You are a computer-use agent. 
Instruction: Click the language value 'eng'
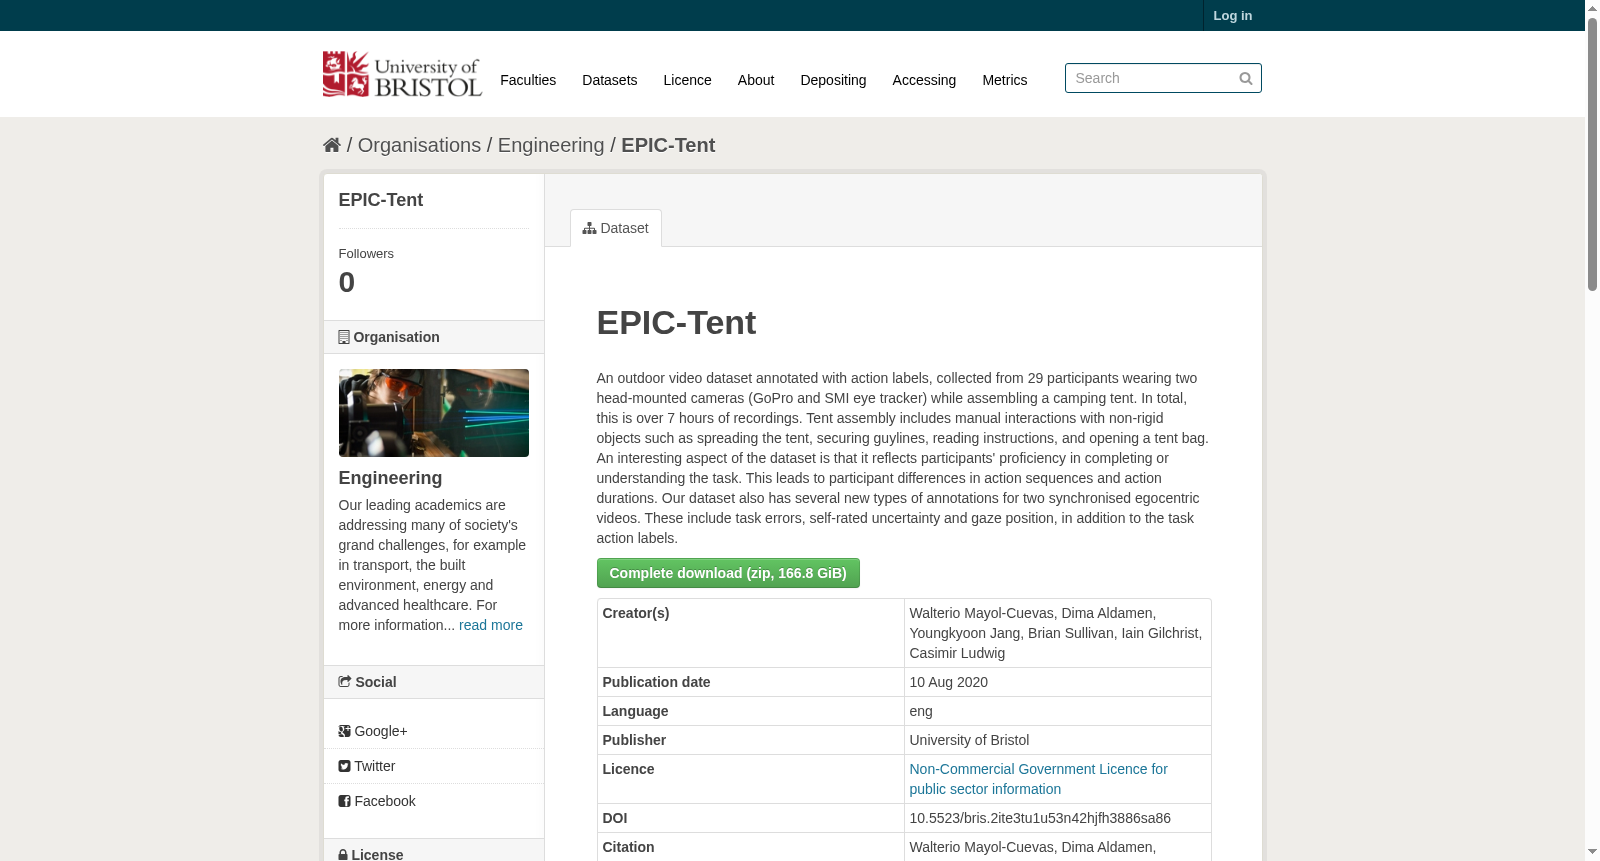[x=921, y=711]
